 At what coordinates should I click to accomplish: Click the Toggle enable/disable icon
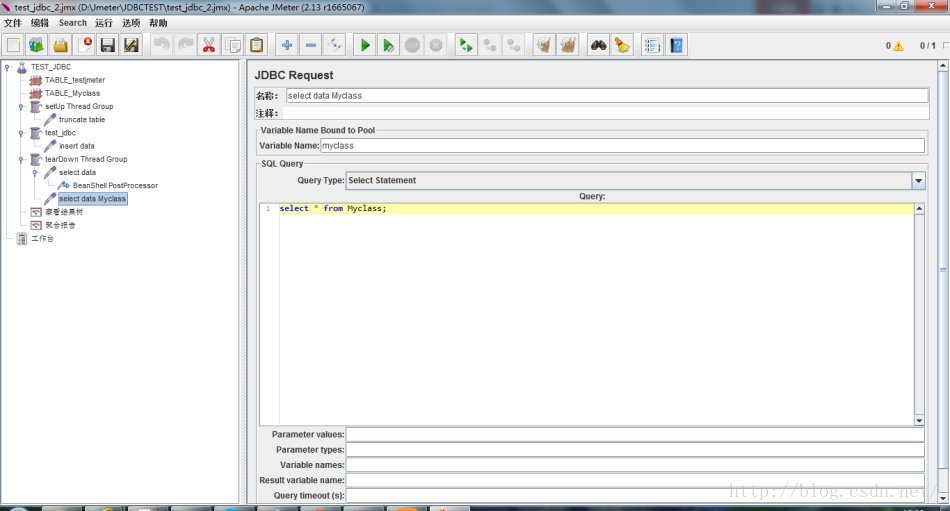click(334, 45)
